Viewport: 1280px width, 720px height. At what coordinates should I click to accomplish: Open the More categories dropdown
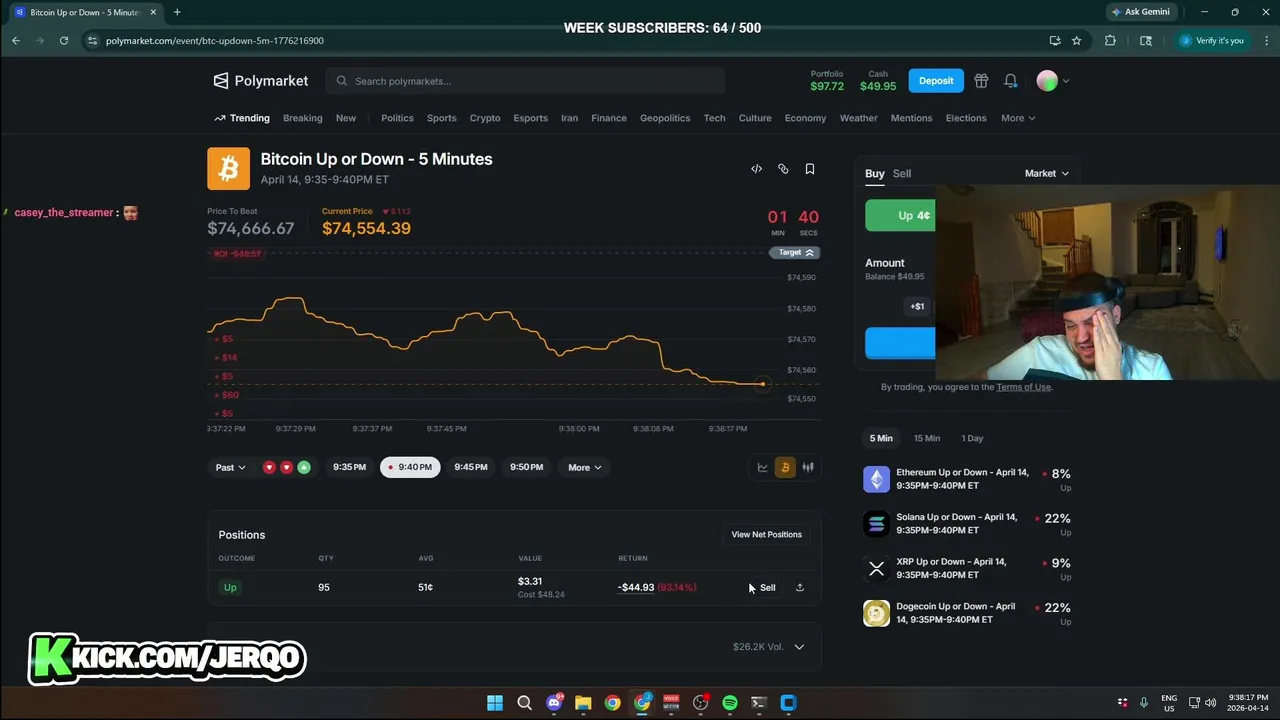coord(1018,118)
